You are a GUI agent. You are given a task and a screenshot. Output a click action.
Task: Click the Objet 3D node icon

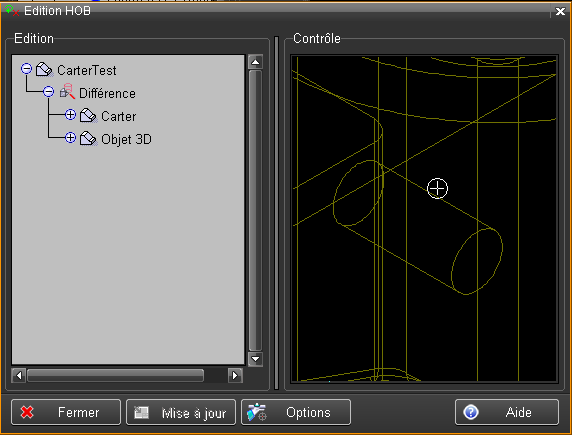pyautogui.click(x=88, y=139)
